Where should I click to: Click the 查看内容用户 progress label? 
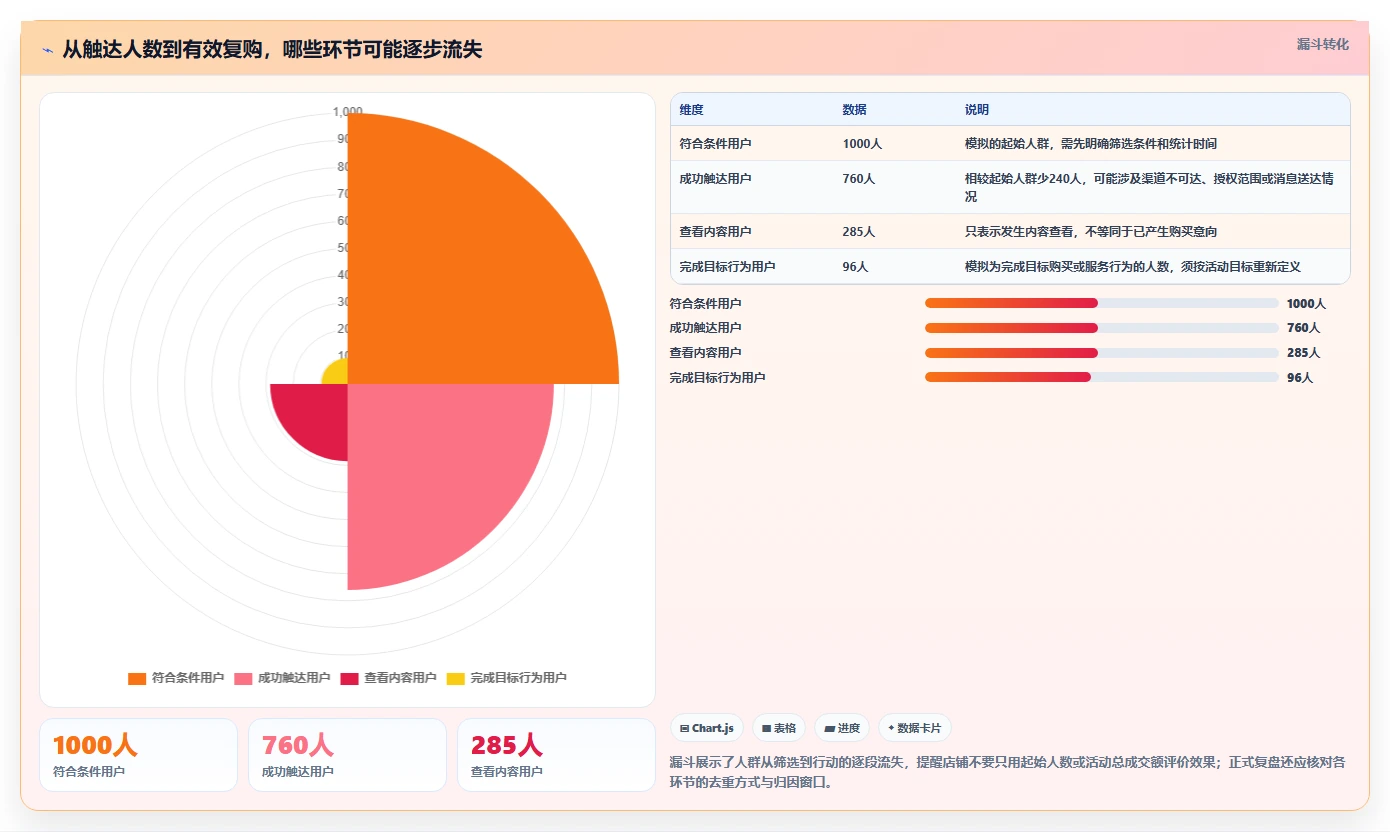point(706,353)
